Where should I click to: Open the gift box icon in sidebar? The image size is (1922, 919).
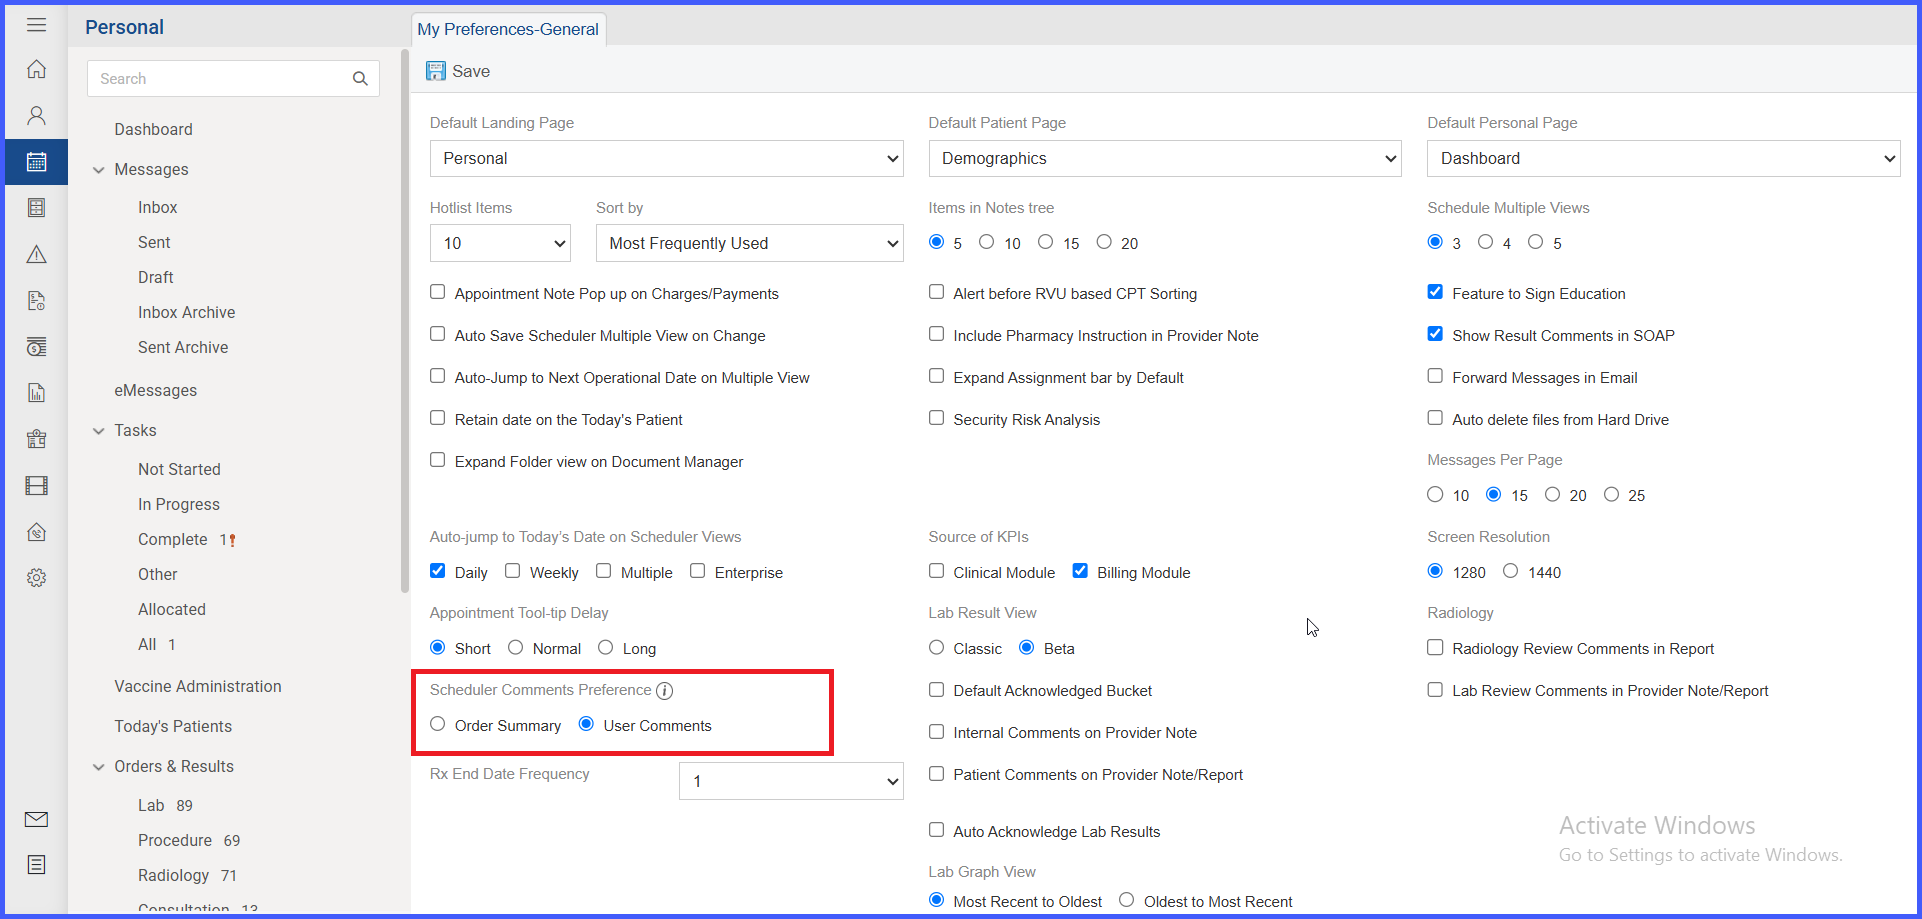36,439
